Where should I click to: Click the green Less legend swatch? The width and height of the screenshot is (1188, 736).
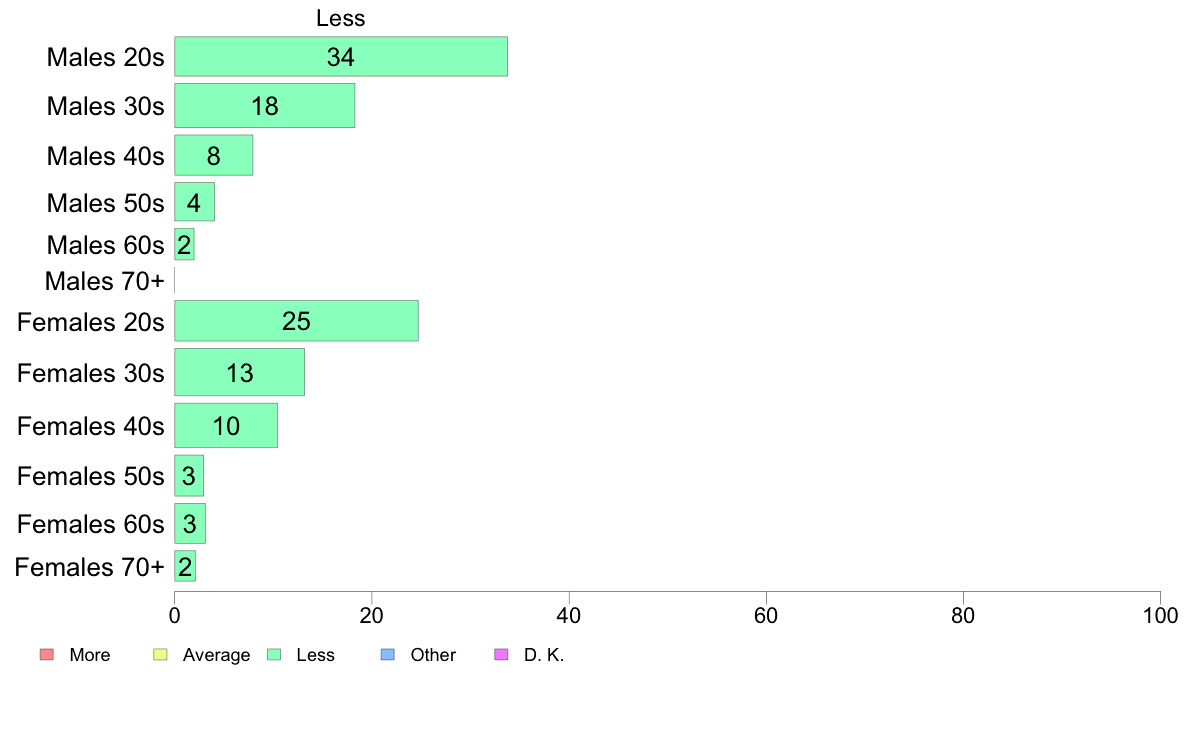(x=274, y=654)
